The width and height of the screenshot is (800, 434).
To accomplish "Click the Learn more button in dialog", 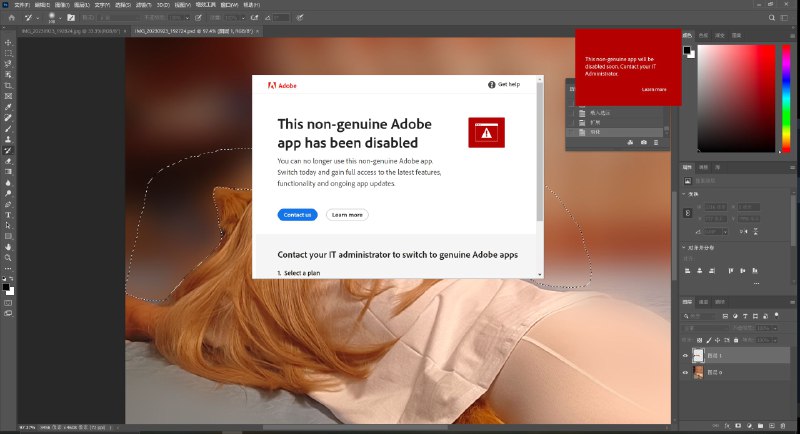I will pyautogui.click(x=347, y=215).
